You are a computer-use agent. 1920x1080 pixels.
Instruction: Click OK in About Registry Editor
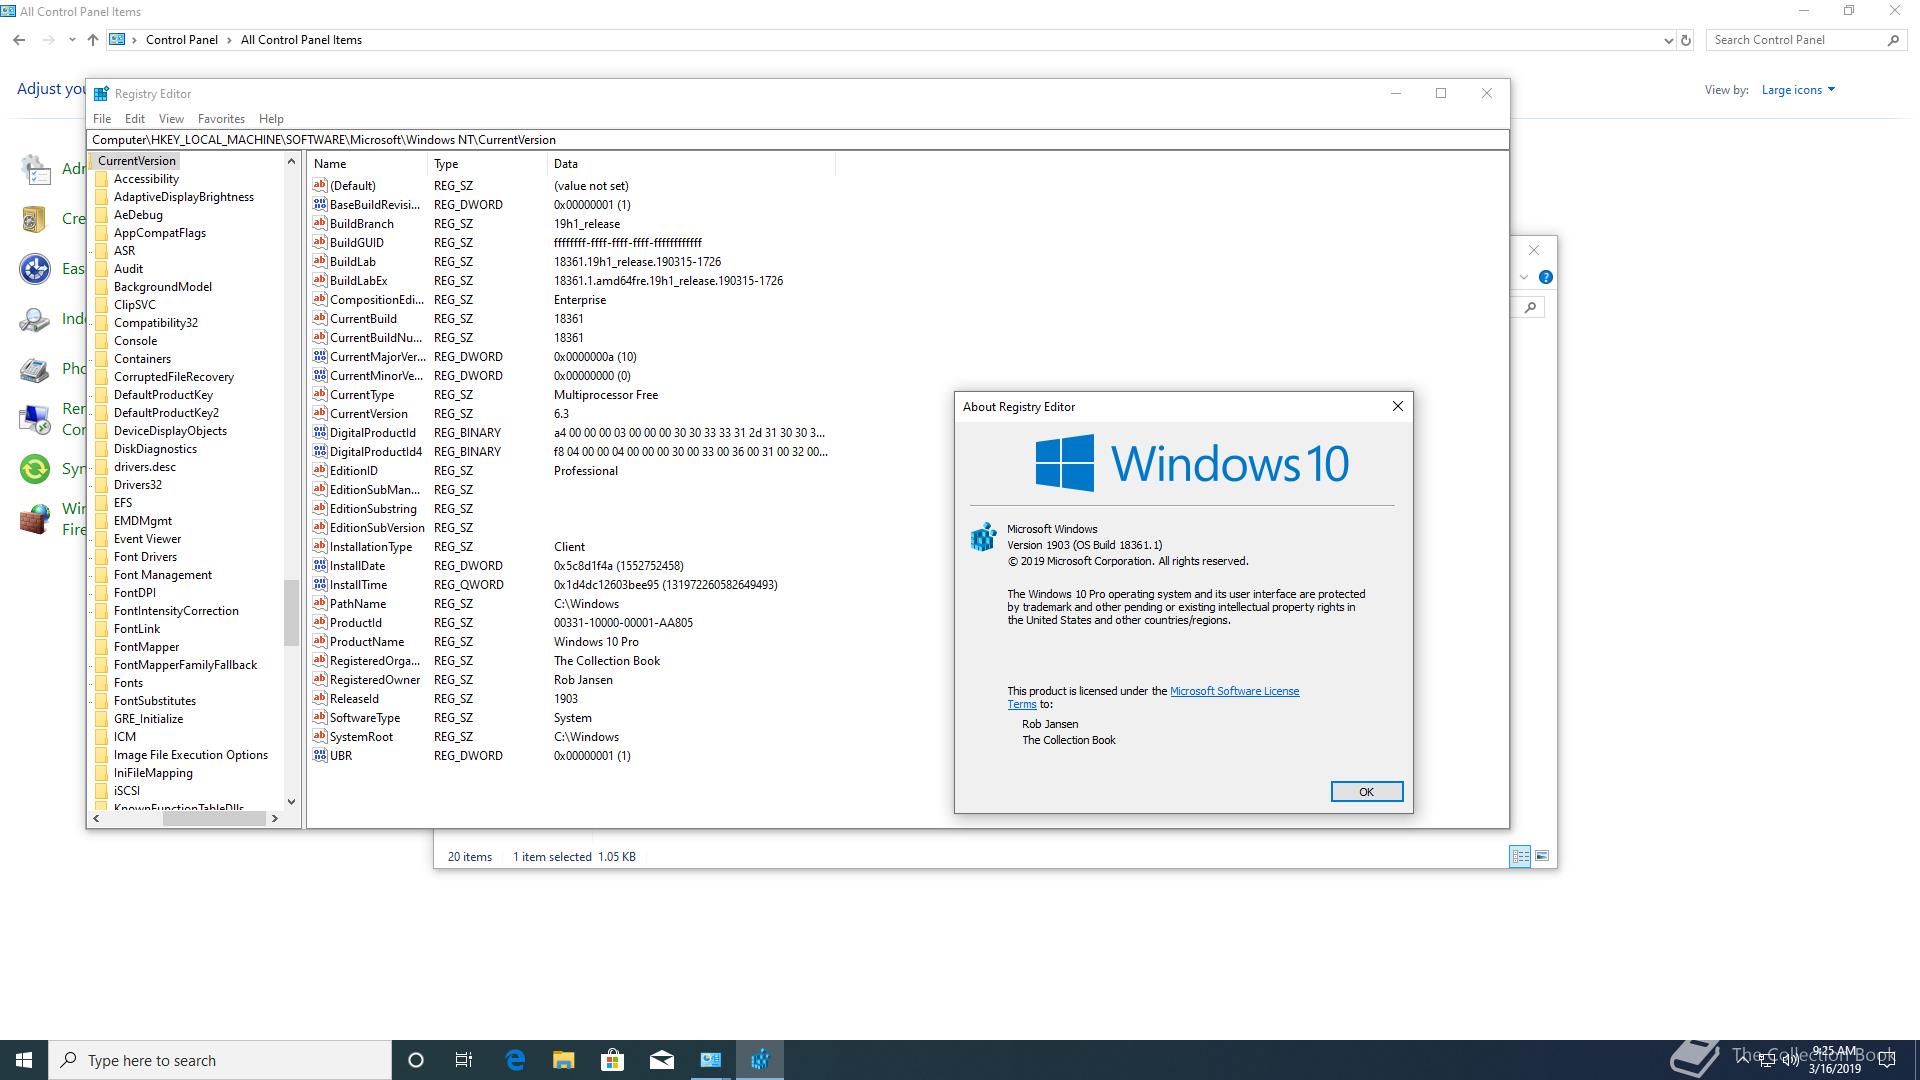(1366, 791)
